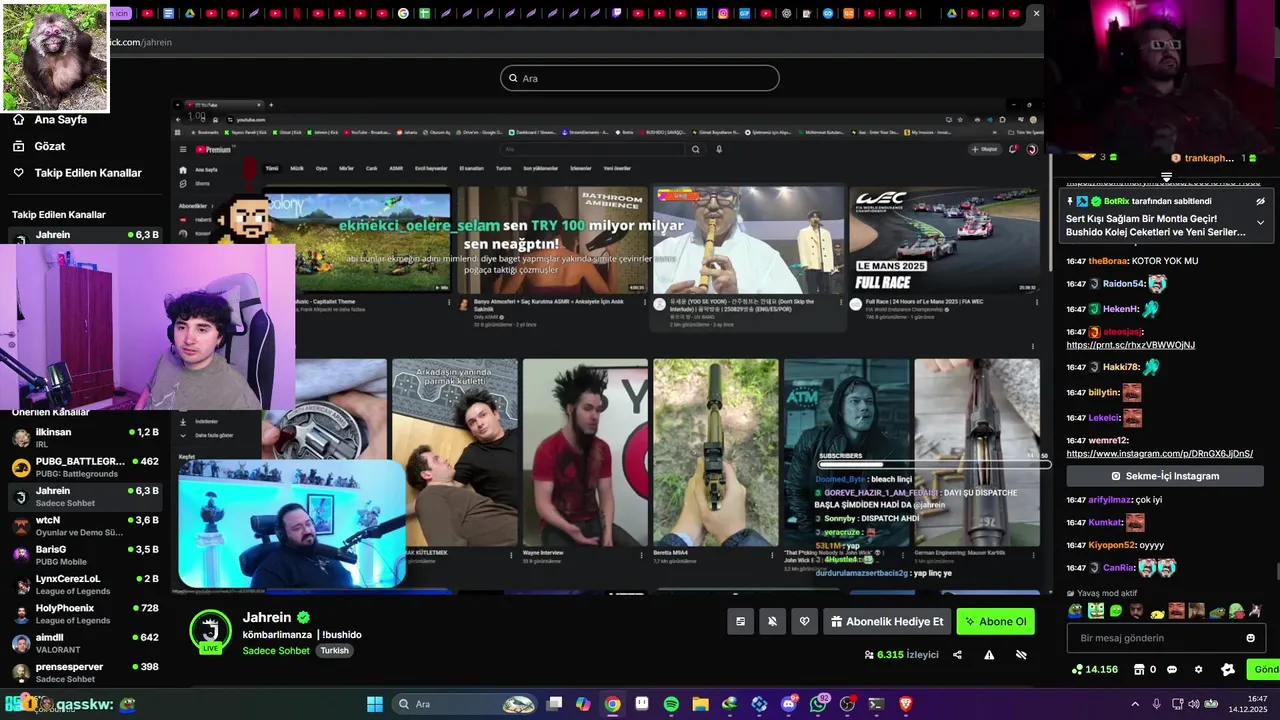Hide the pinned BotRix message

1261,201
